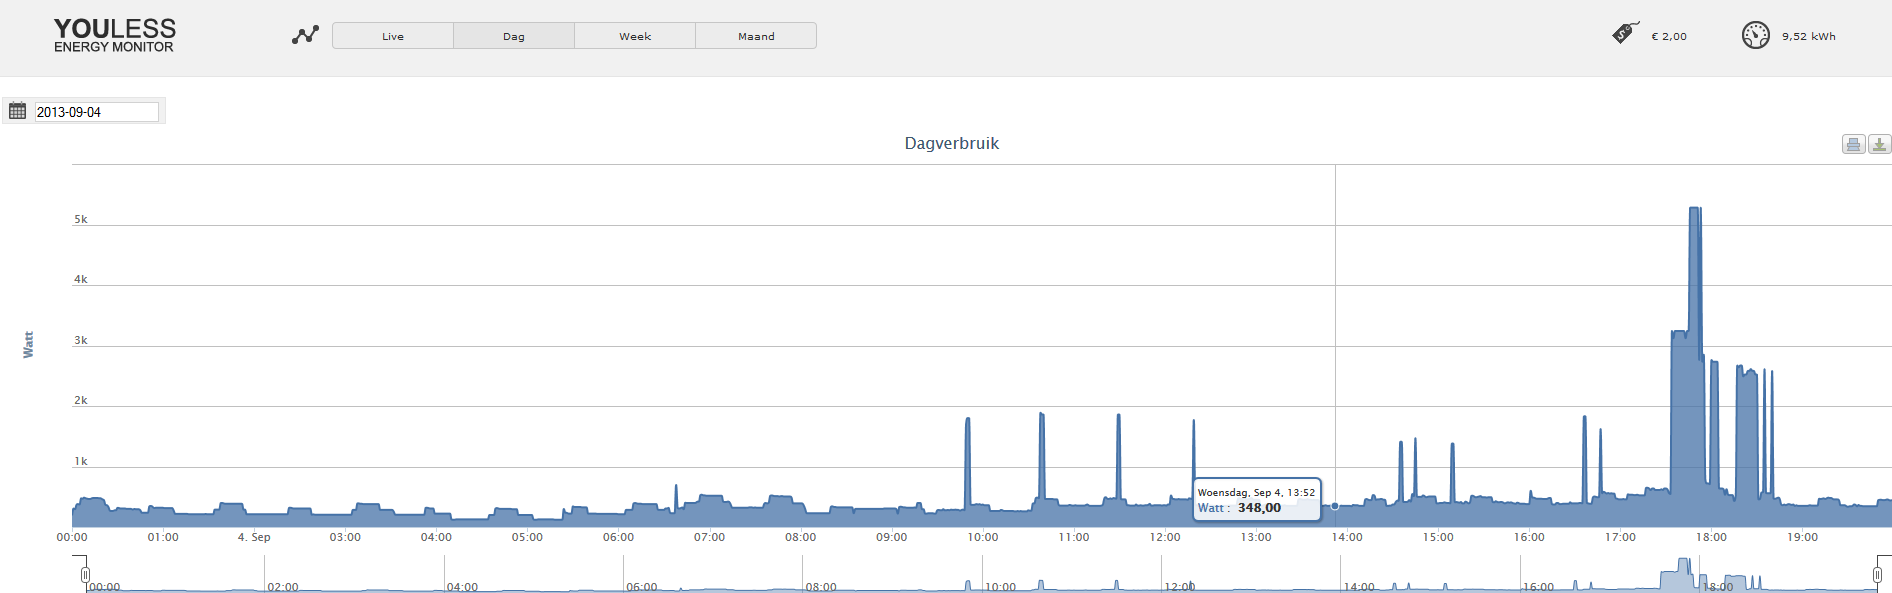1892x593 pixels.
Task: Grab the right navigator range handle
Action: click(x=1877, y=575)
